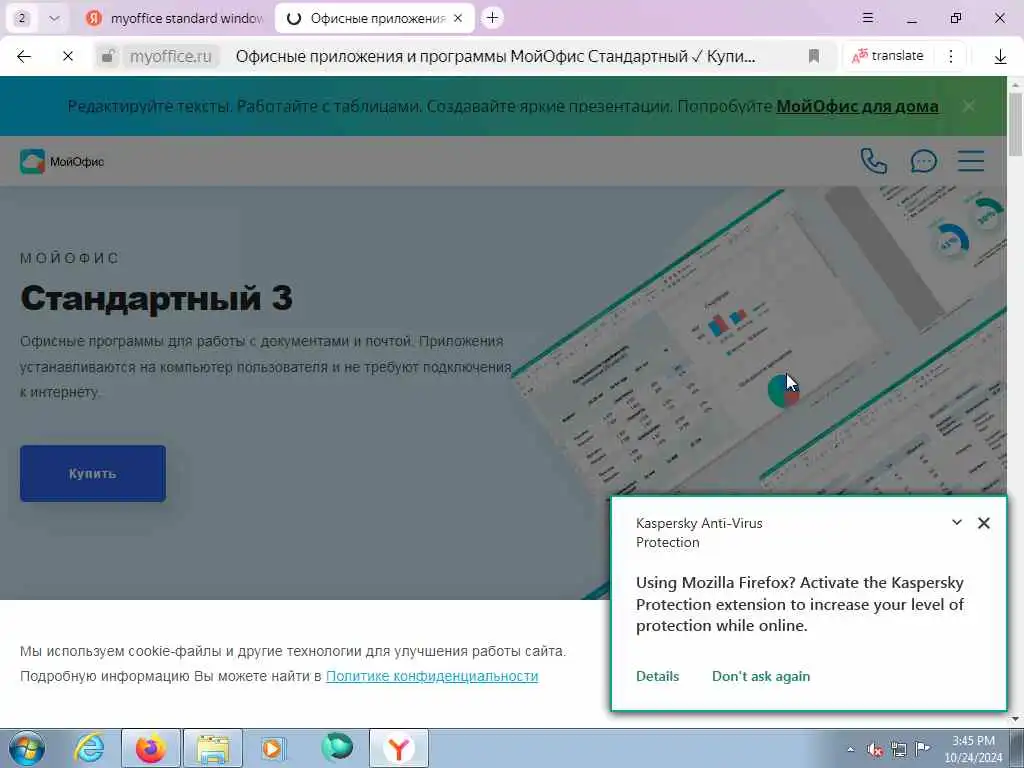
Task: Open Firefox from the taskbar
Action: pos(151,748)
